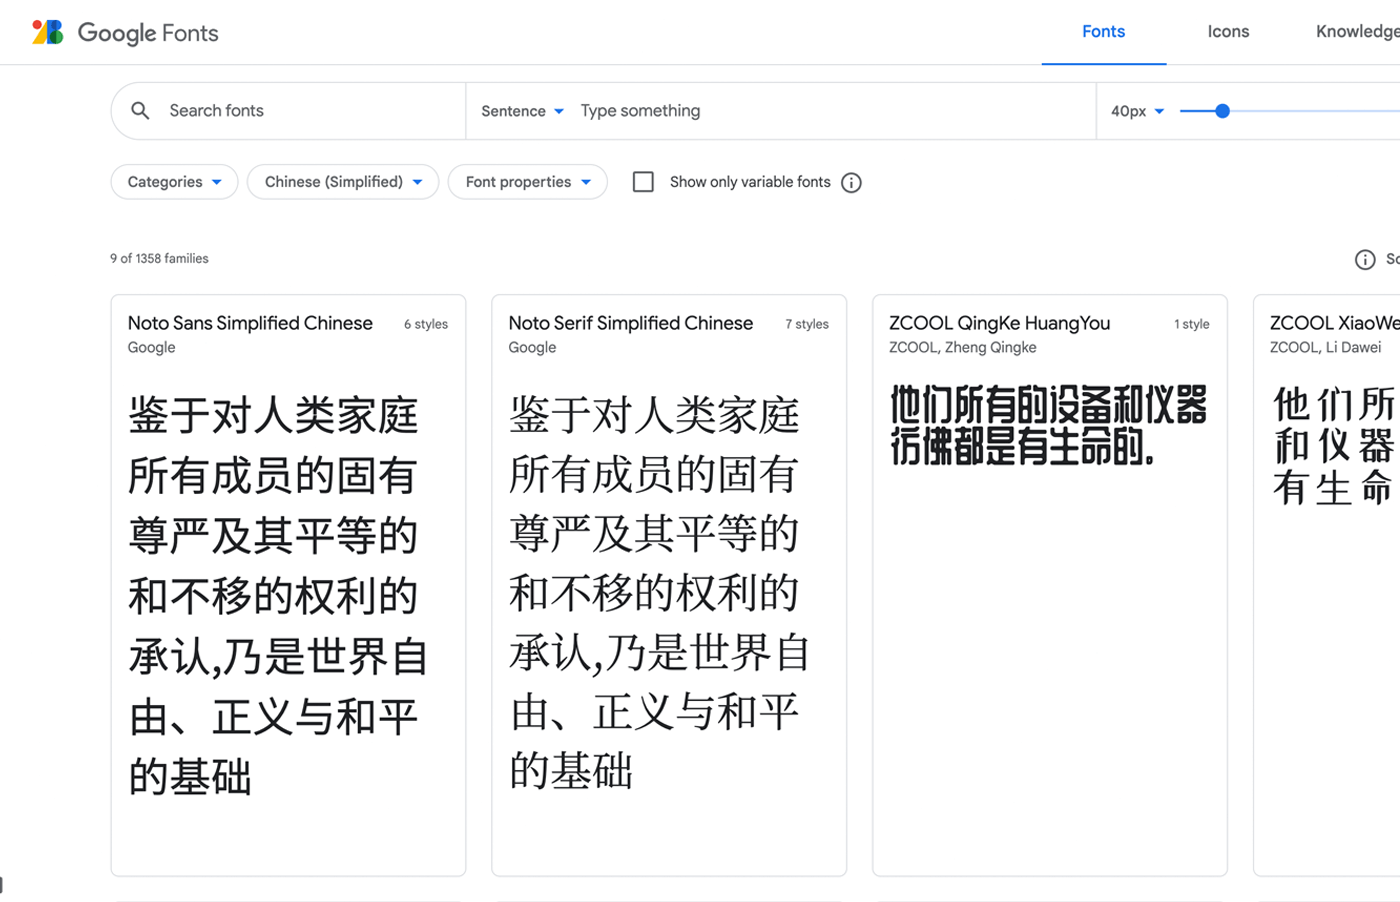
Task: Click Noto Serif Simplified Chinese sample text
Action: coord(659,593)
